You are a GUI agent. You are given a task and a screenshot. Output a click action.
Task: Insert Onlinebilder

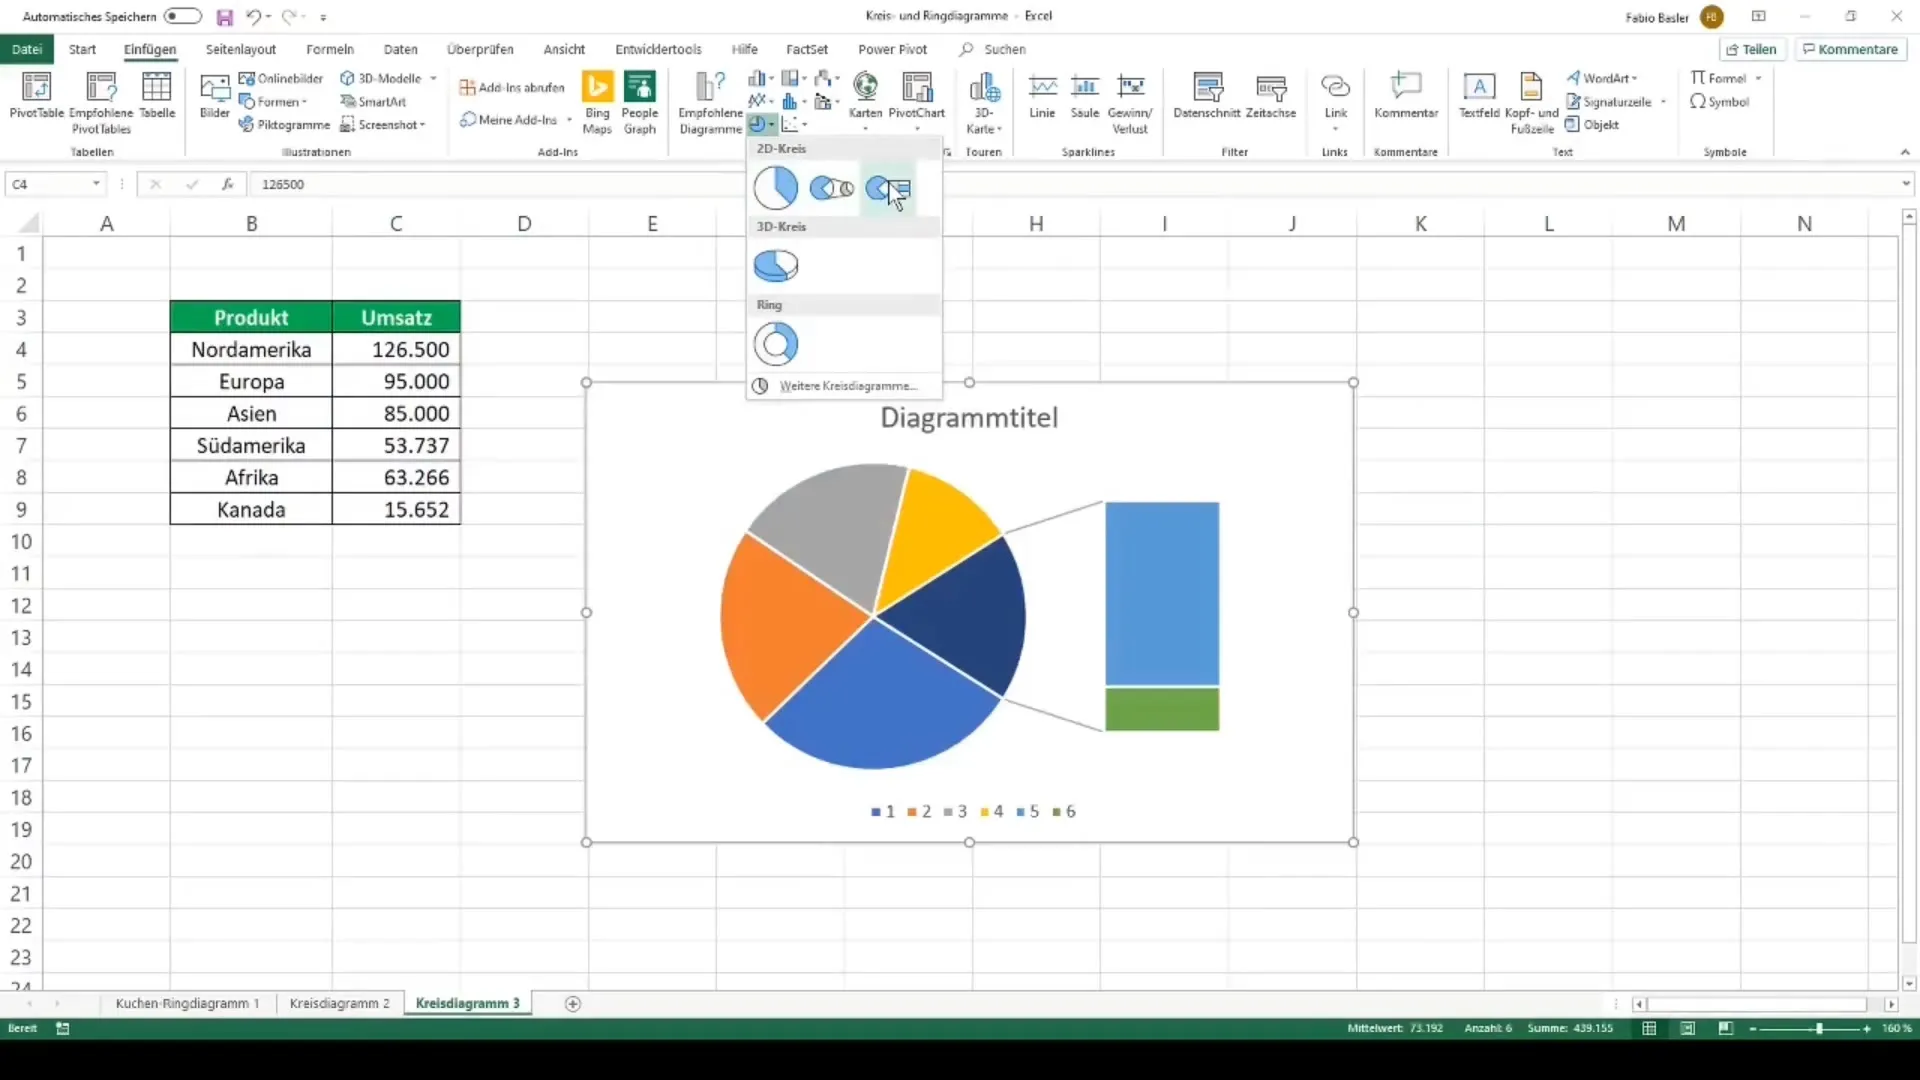(x=281, y=78)
